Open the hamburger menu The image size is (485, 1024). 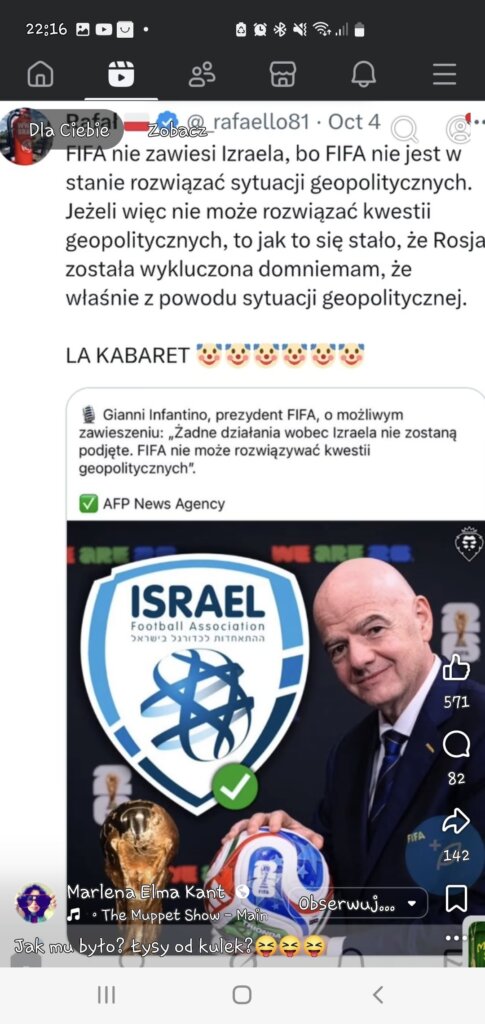coord(445,74)
